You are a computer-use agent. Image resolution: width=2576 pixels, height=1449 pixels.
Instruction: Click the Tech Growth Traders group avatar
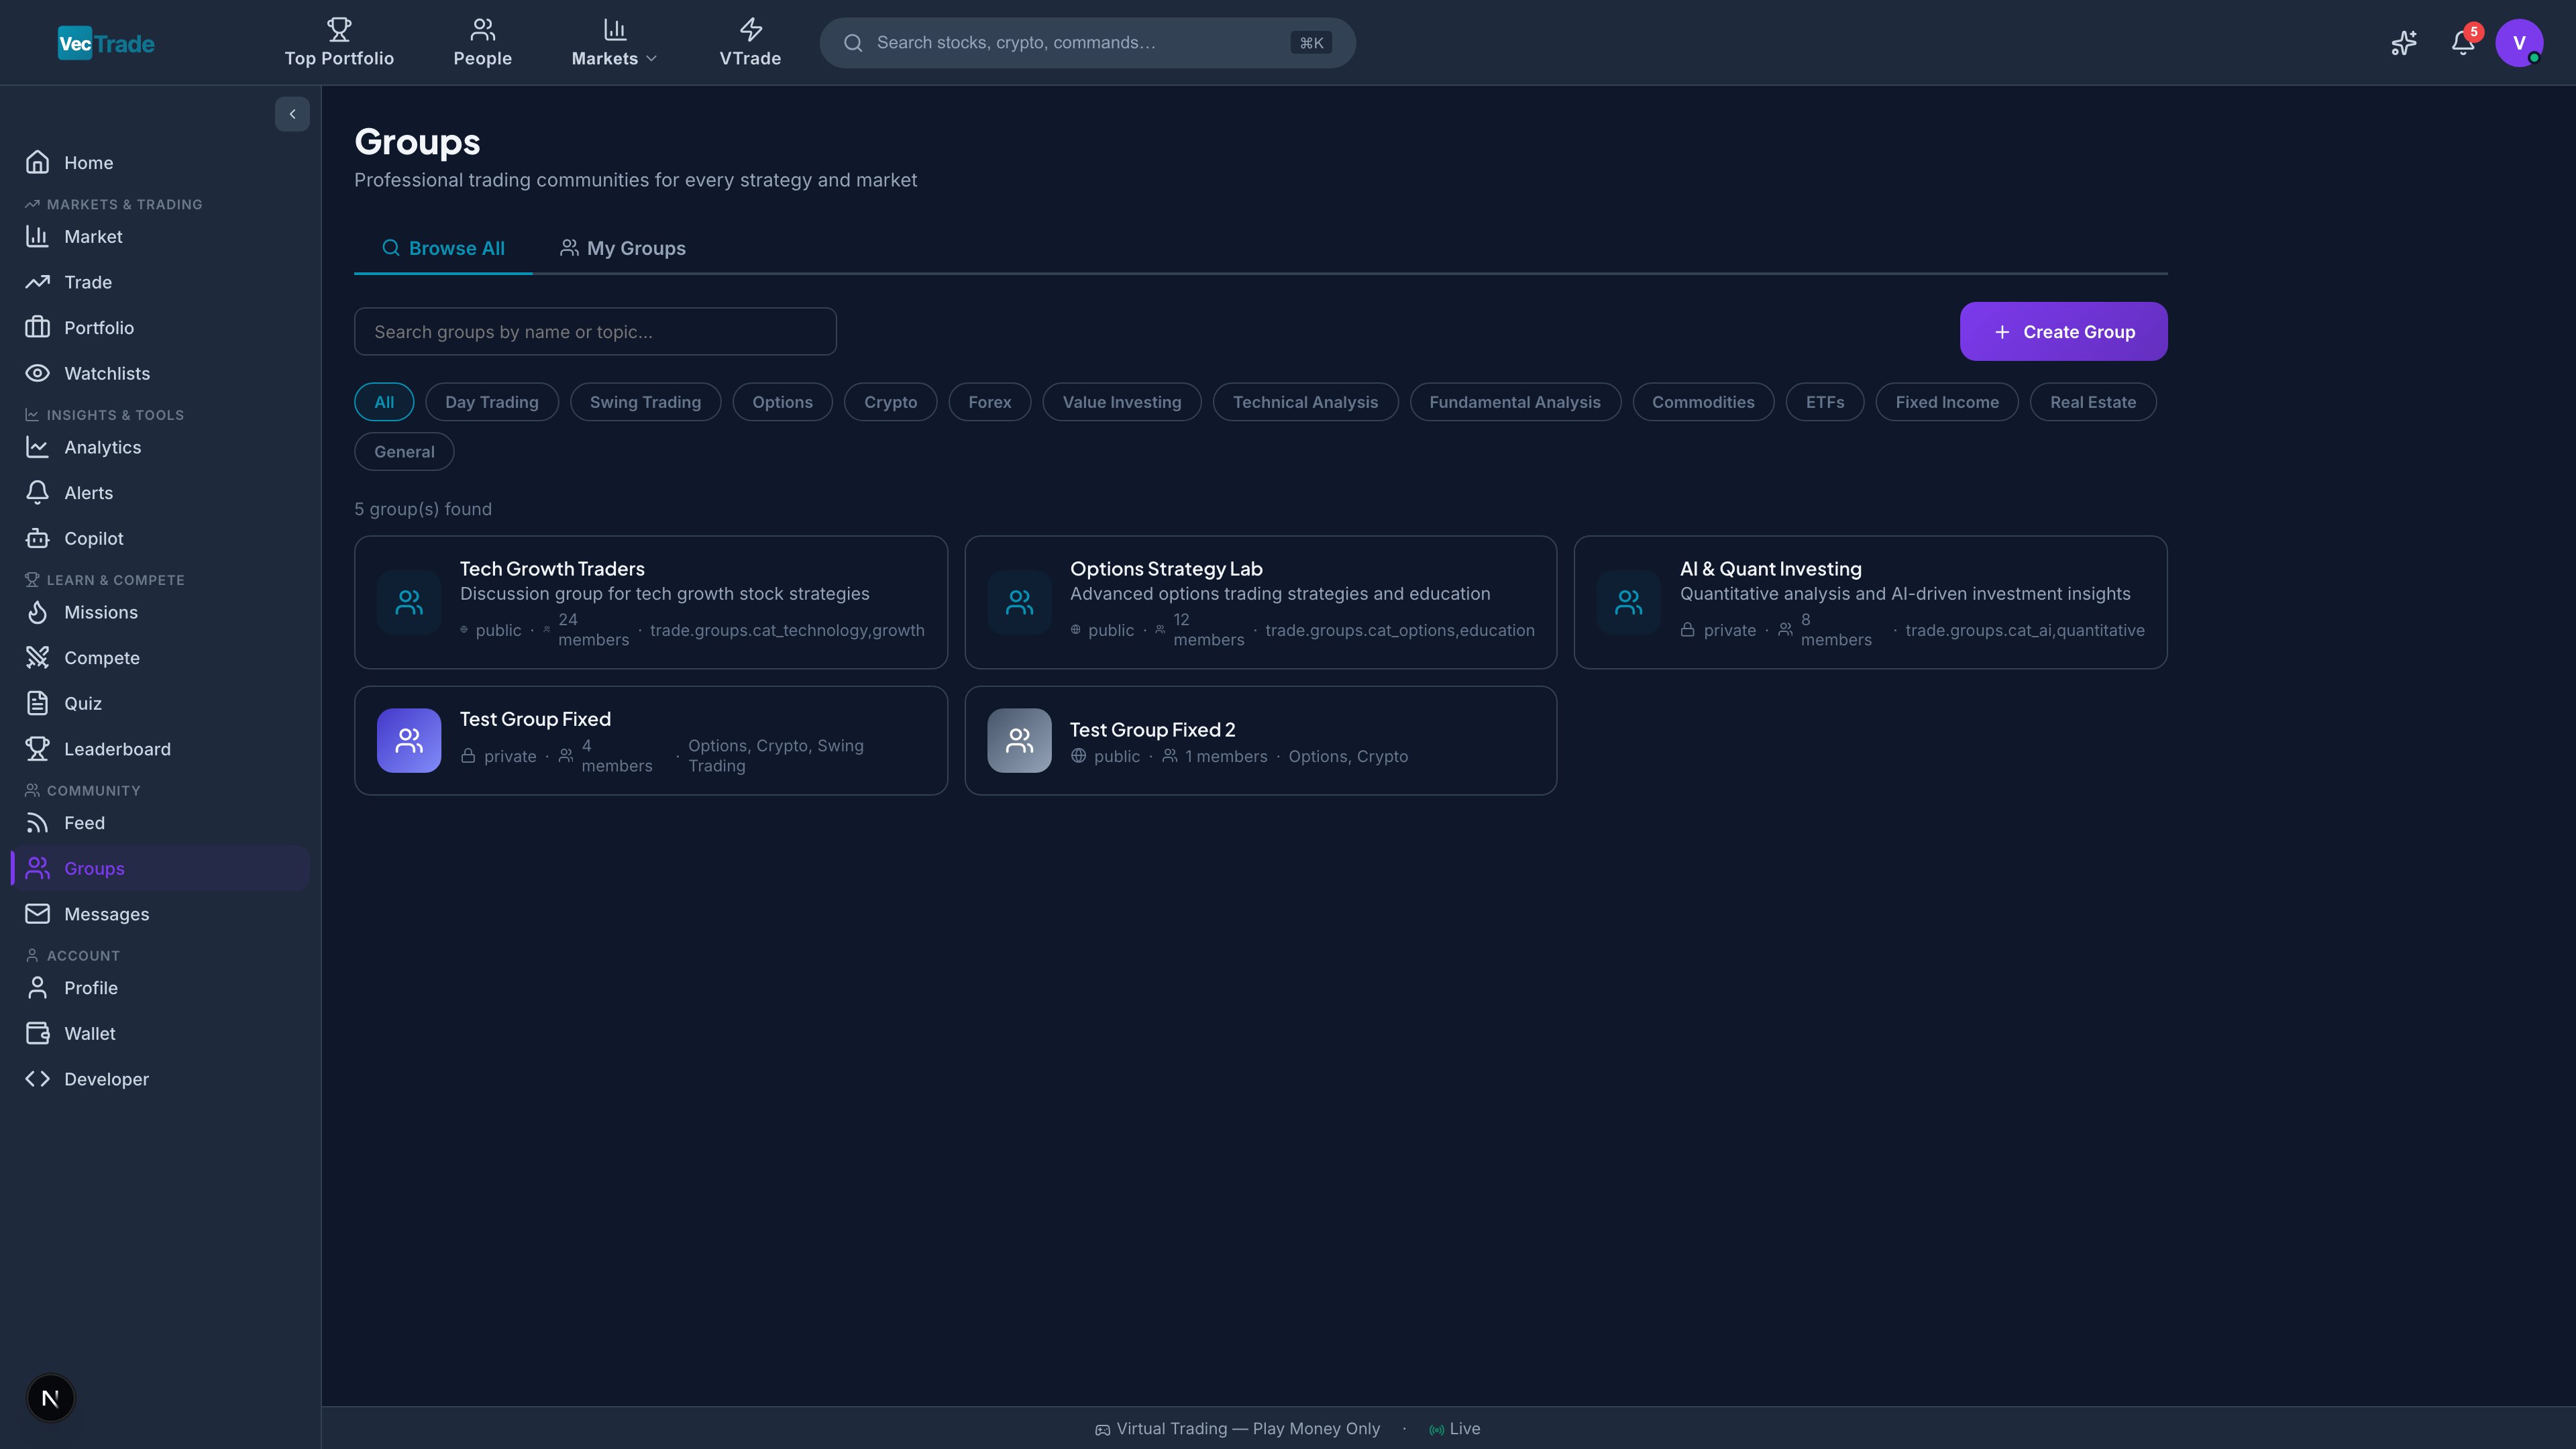[409, 602]
